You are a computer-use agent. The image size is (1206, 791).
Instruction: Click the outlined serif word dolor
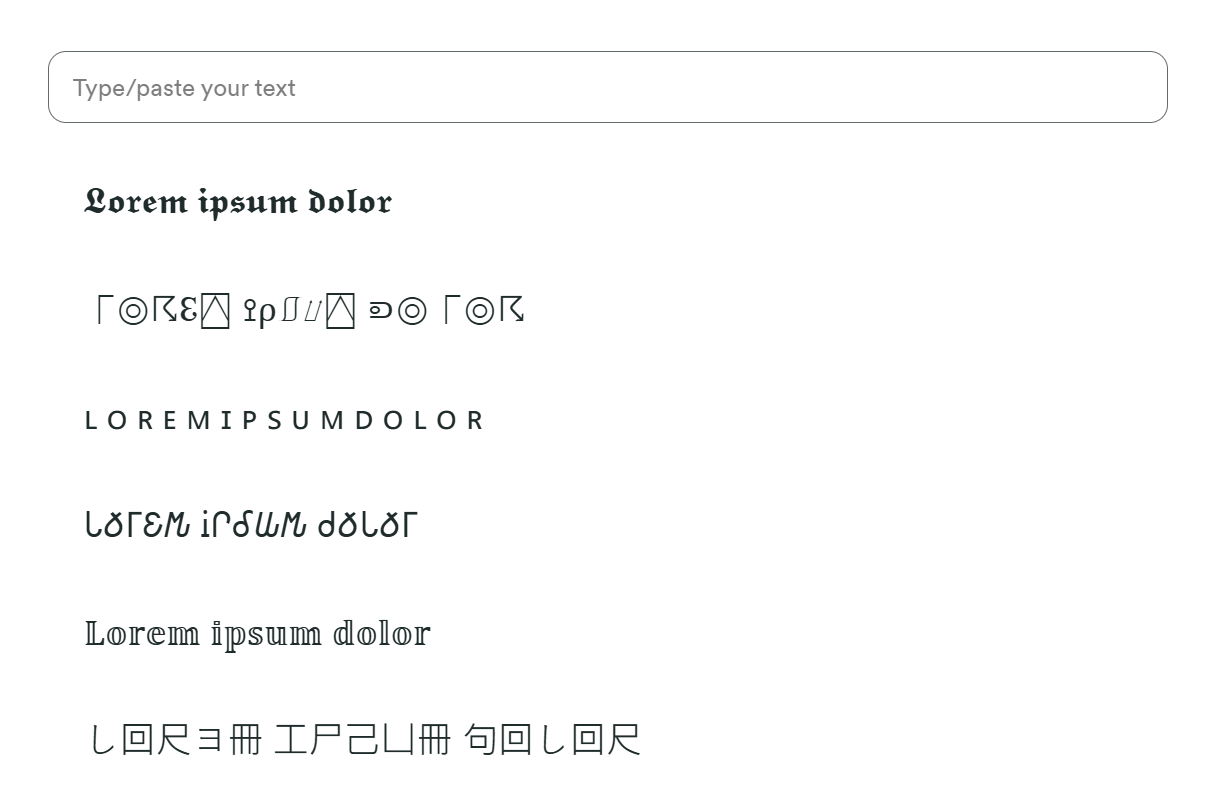tap(381, 634)
